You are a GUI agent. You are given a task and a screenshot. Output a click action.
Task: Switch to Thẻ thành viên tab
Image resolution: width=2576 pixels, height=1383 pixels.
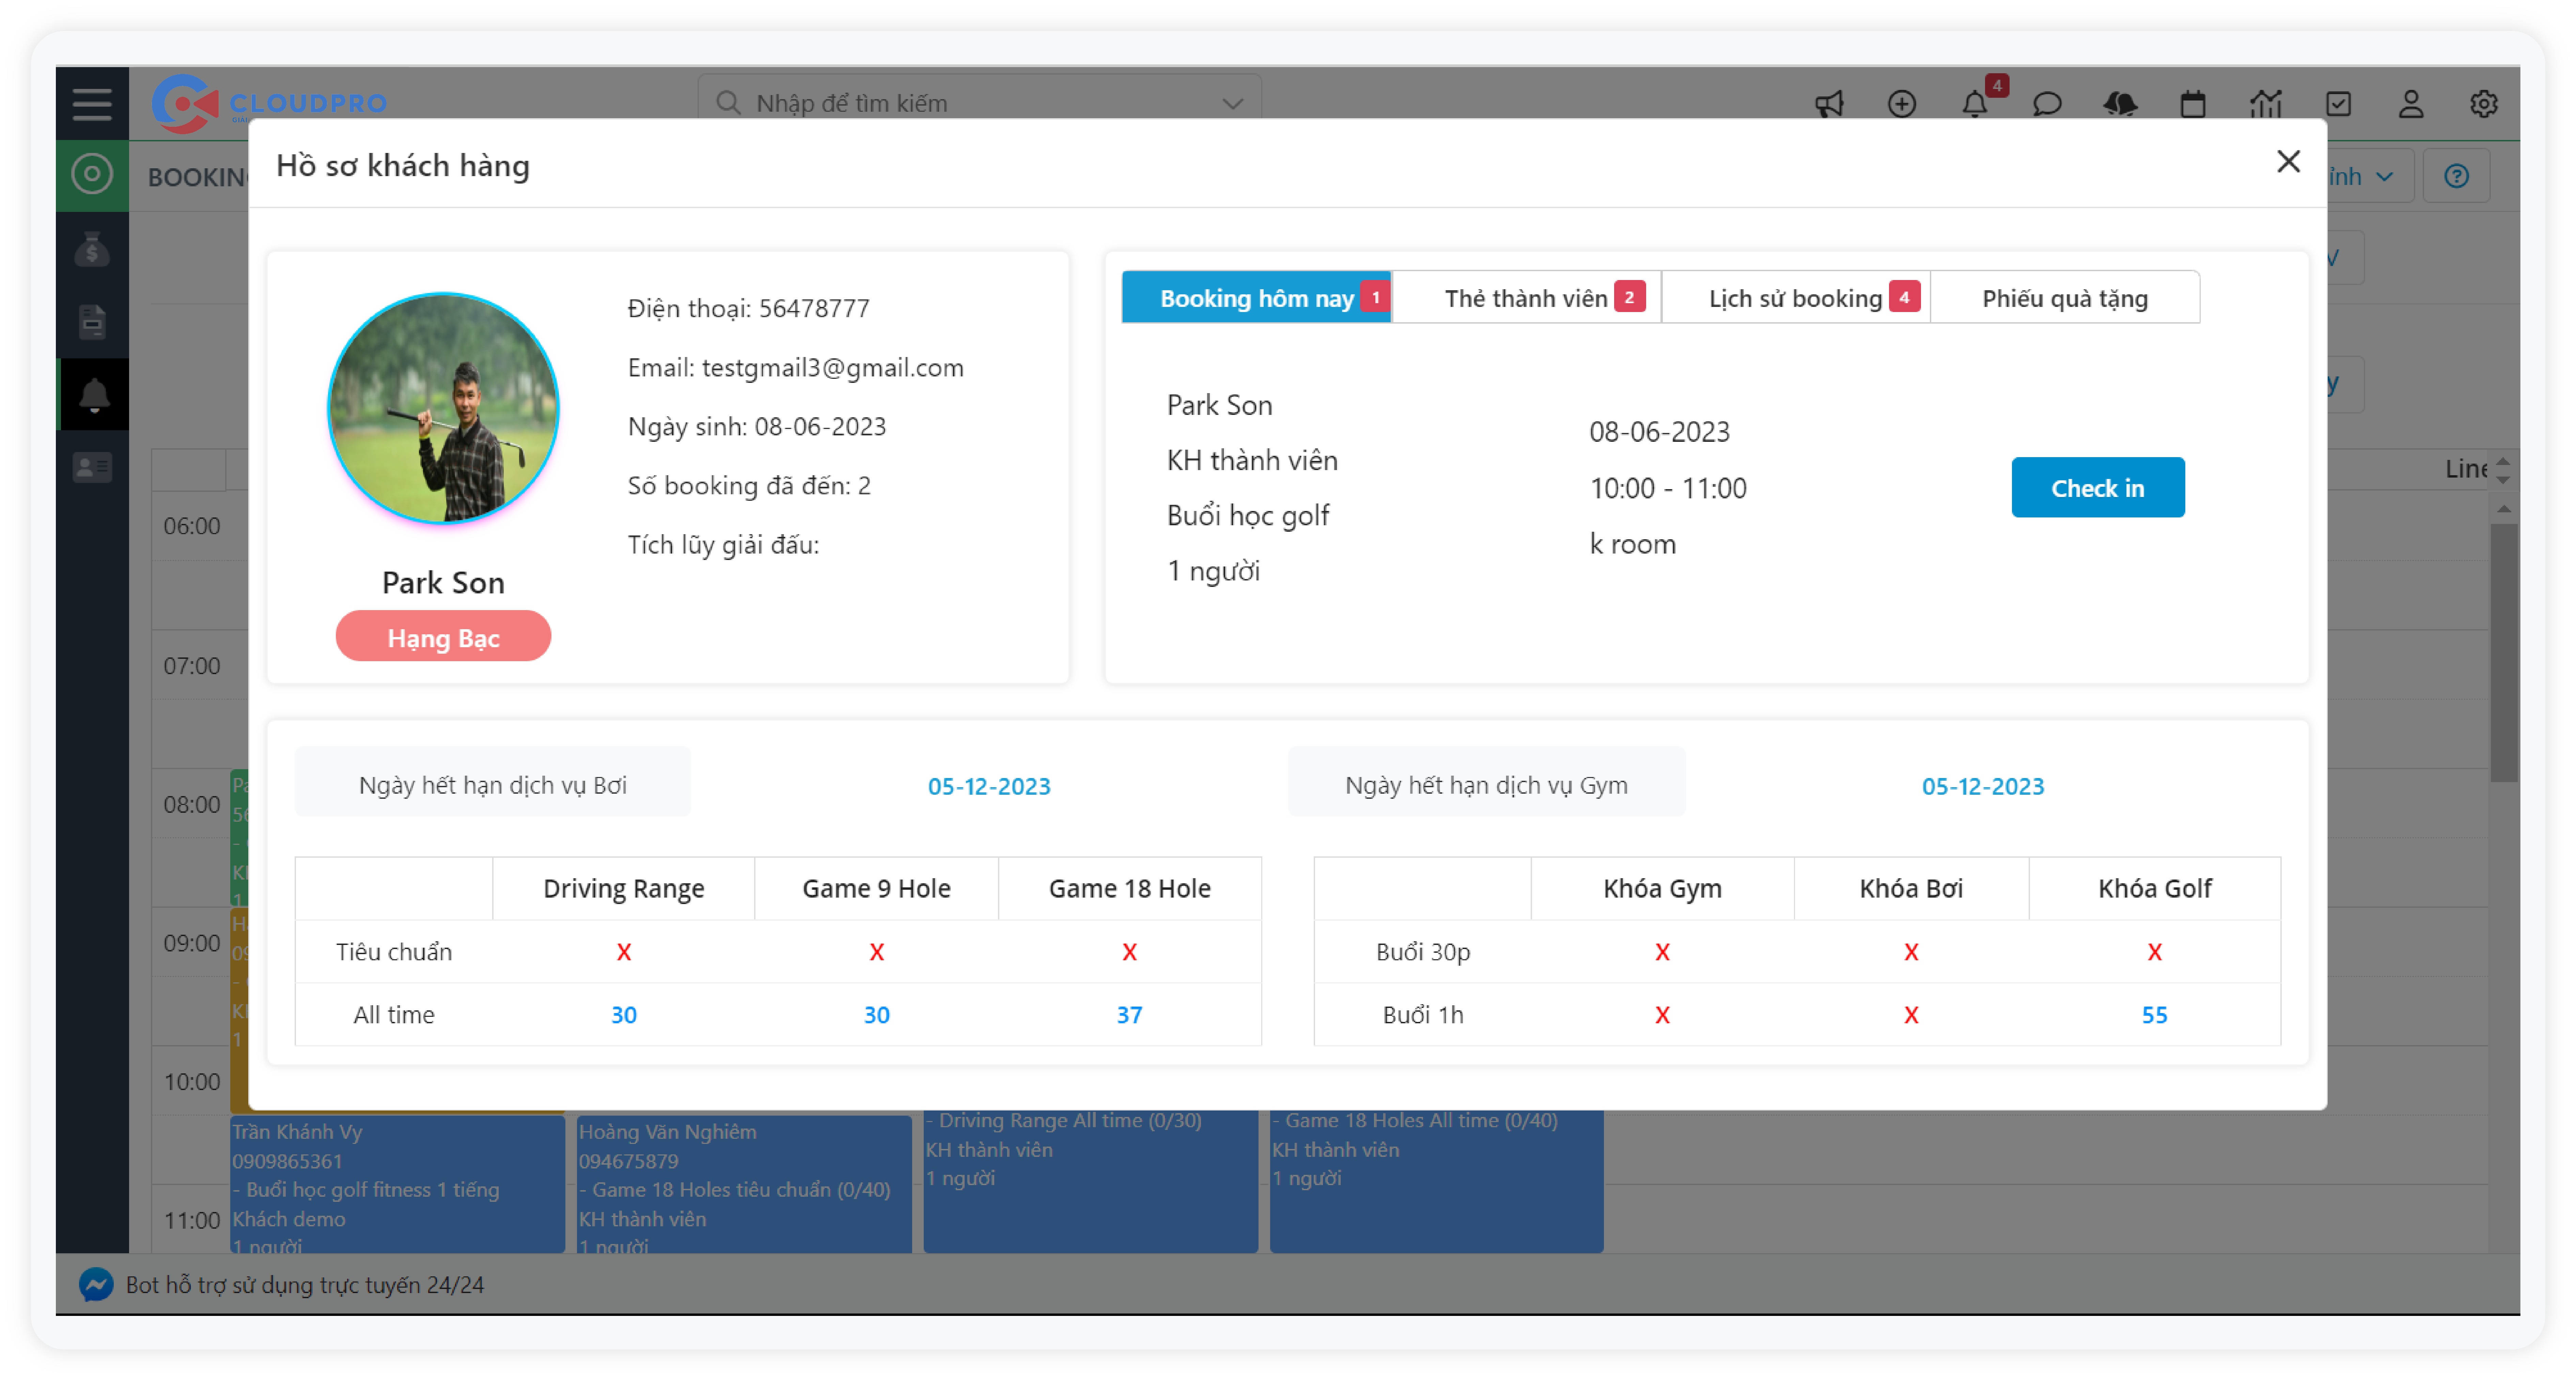point(1526,298)
